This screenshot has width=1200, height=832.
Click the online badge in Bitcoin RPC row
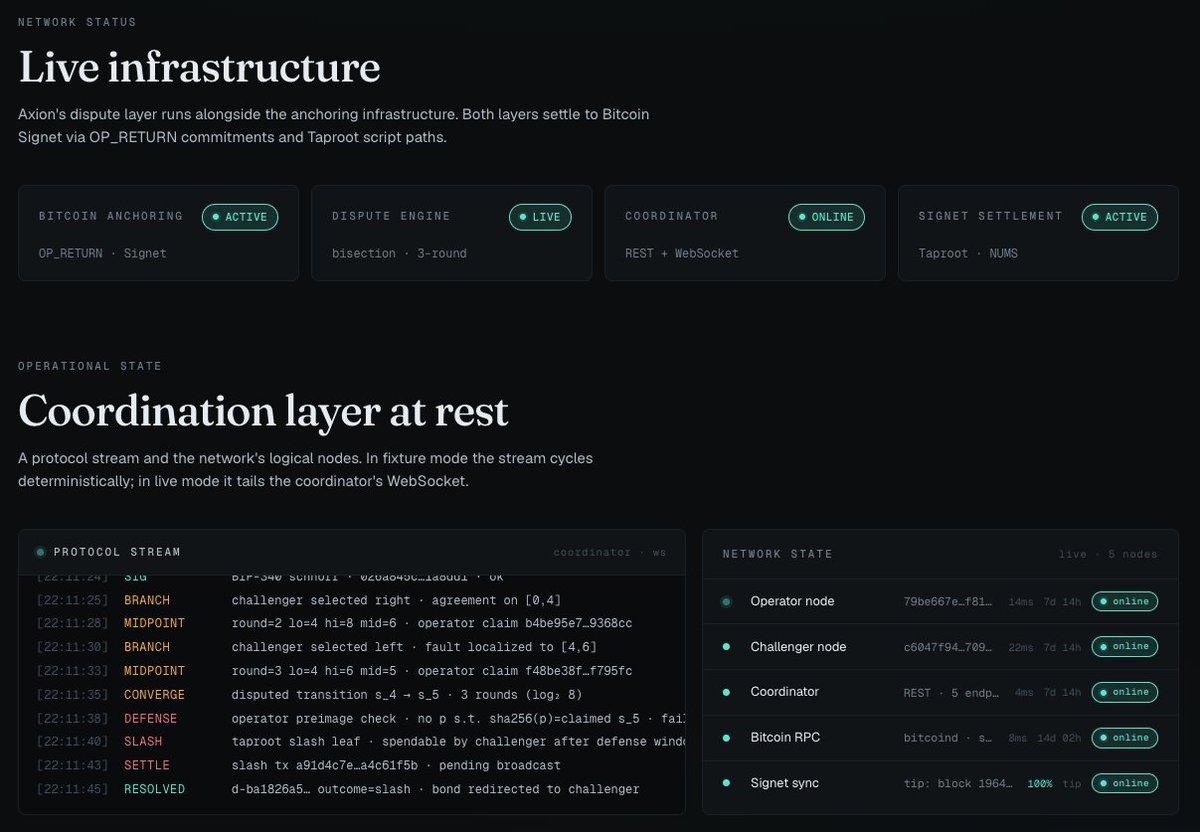(x=1124, y=738)
